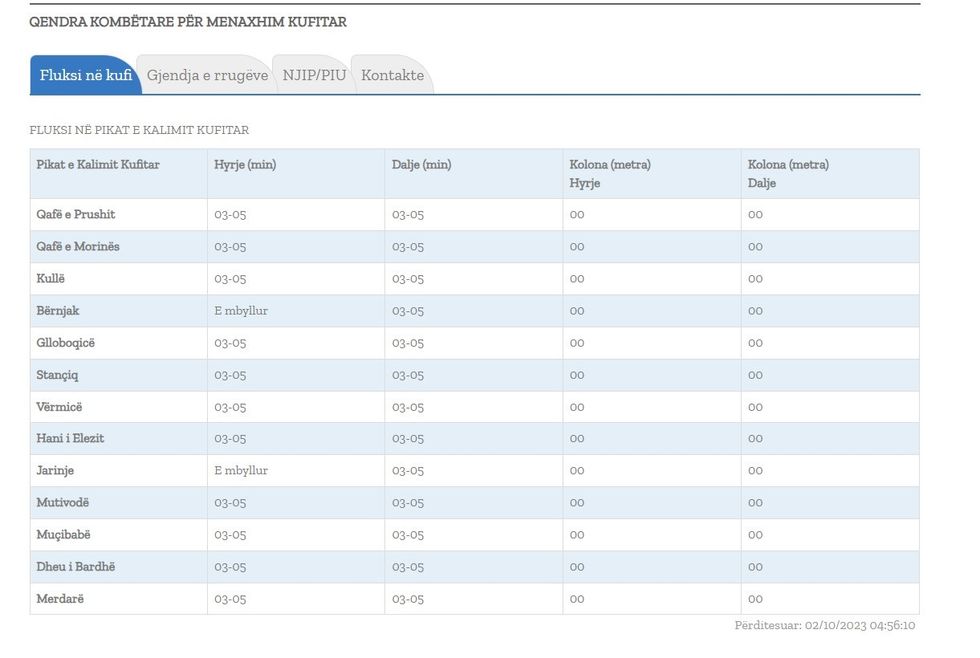Screen dimensions: 980x658
Task: Switch to the Gjendja e rrugëve tab
Action: (x=207, y=73)
